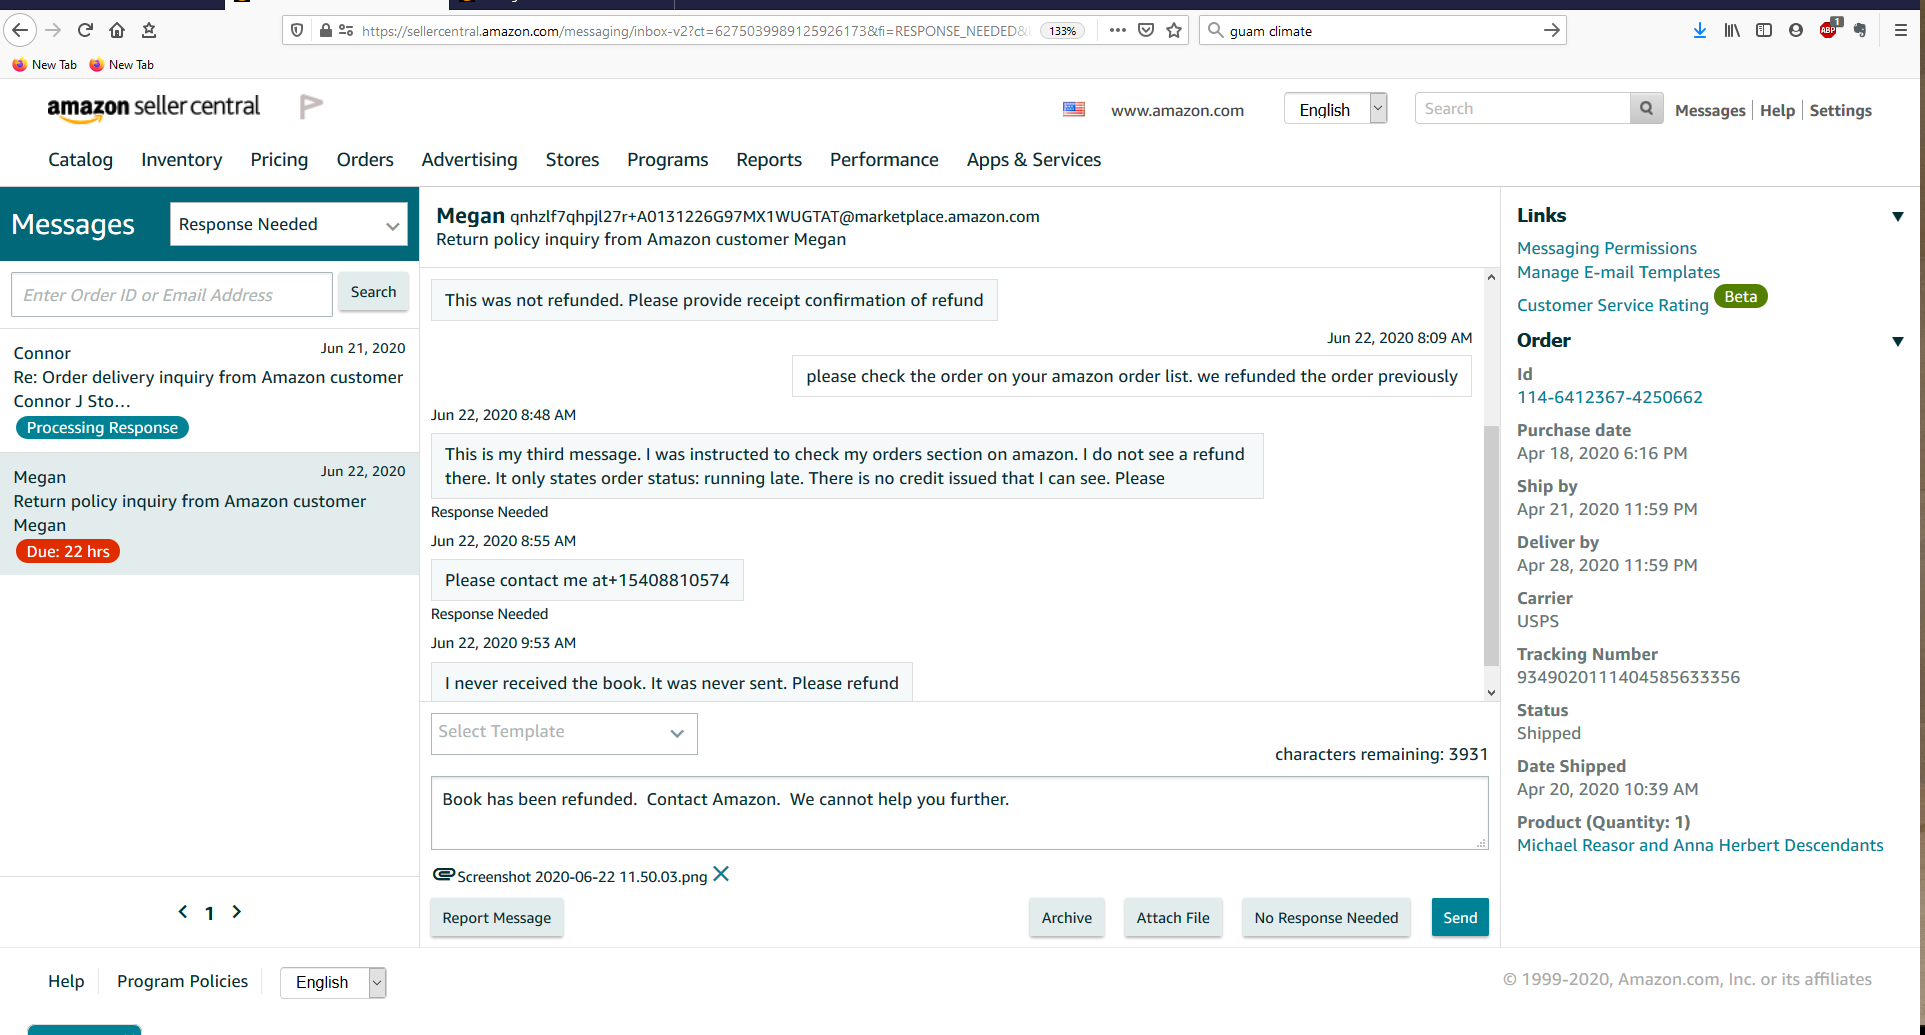
Task: Open the Advertising menu
Action: (x=469, y=160)
